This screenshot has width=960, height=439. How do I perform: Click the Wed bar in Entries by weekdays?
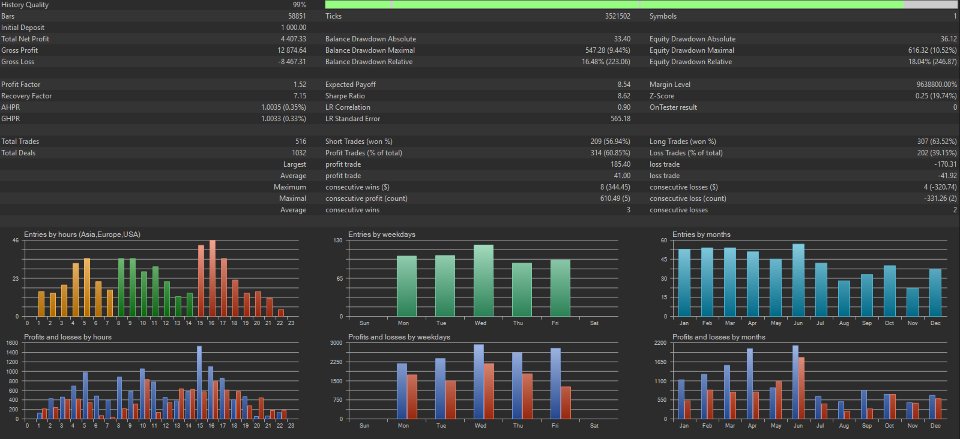coord(484,280)
